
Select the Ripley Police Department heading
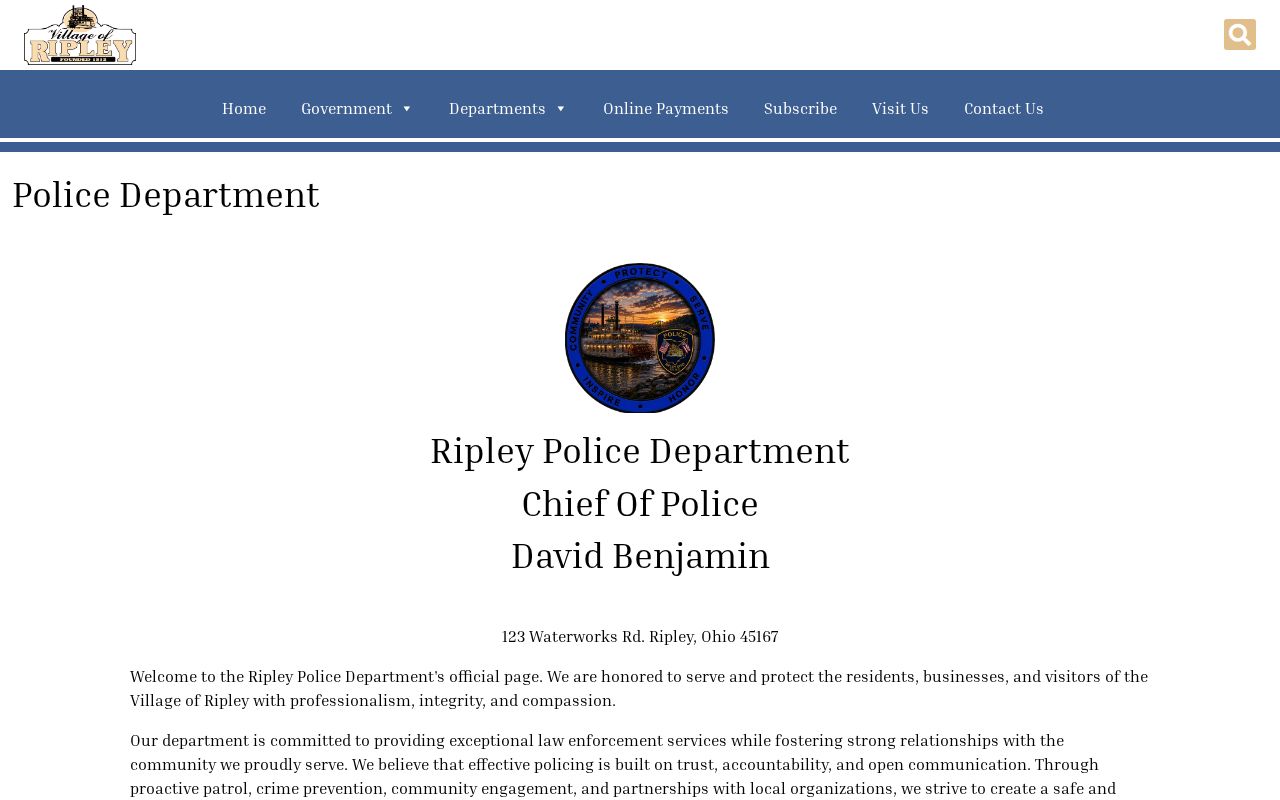[x=640, y=450]
